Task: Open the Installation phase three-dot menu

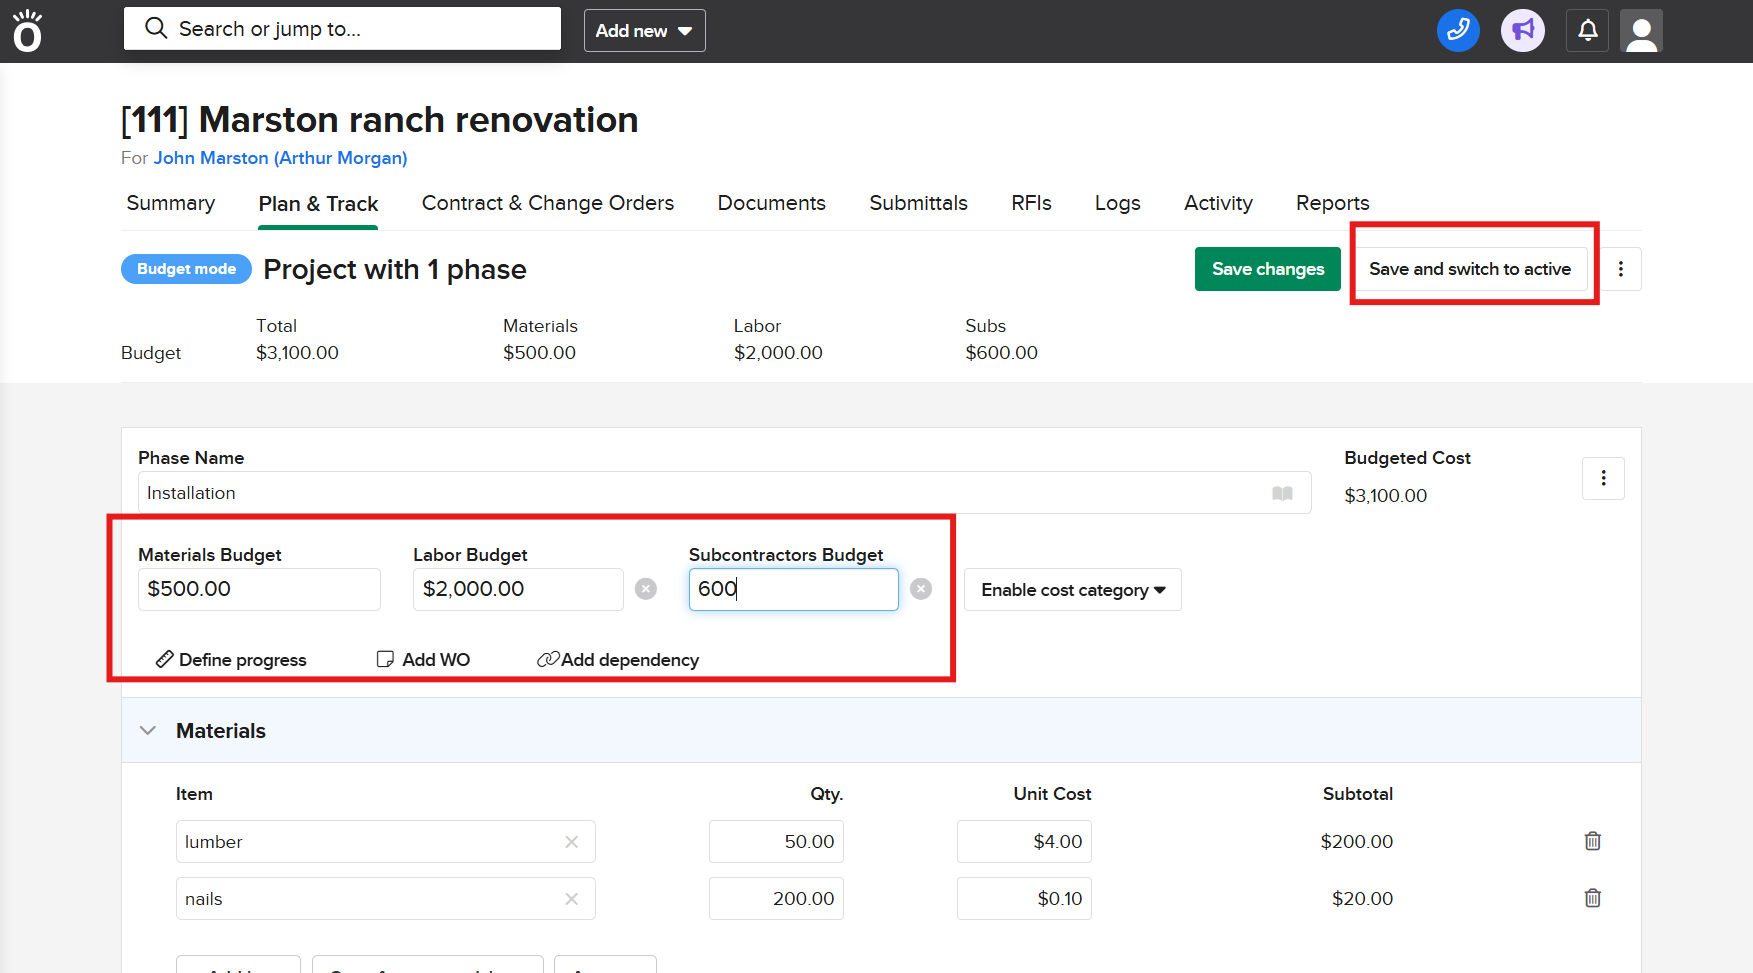Action: pos(1603,478)
